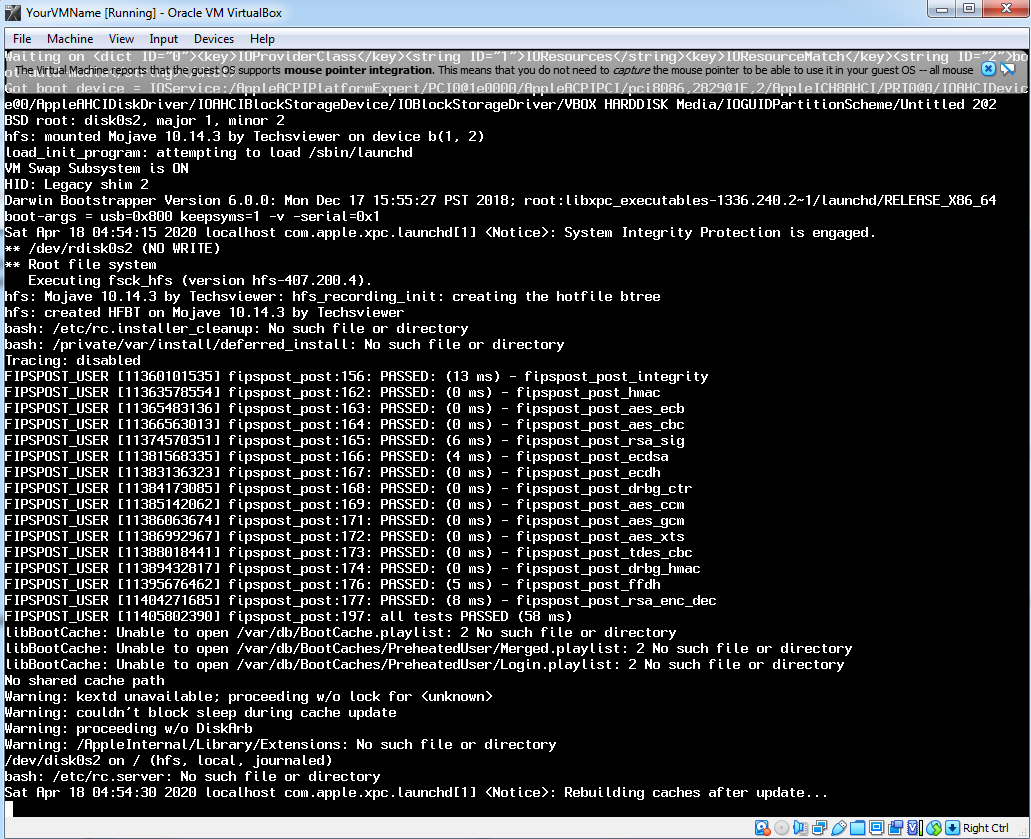Click the optical disc status icon

click(781, 828)
